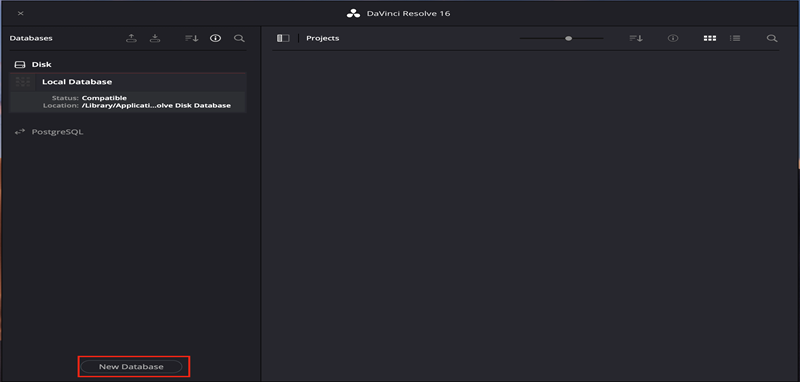Click the database backup upload icon

point(132,38)
